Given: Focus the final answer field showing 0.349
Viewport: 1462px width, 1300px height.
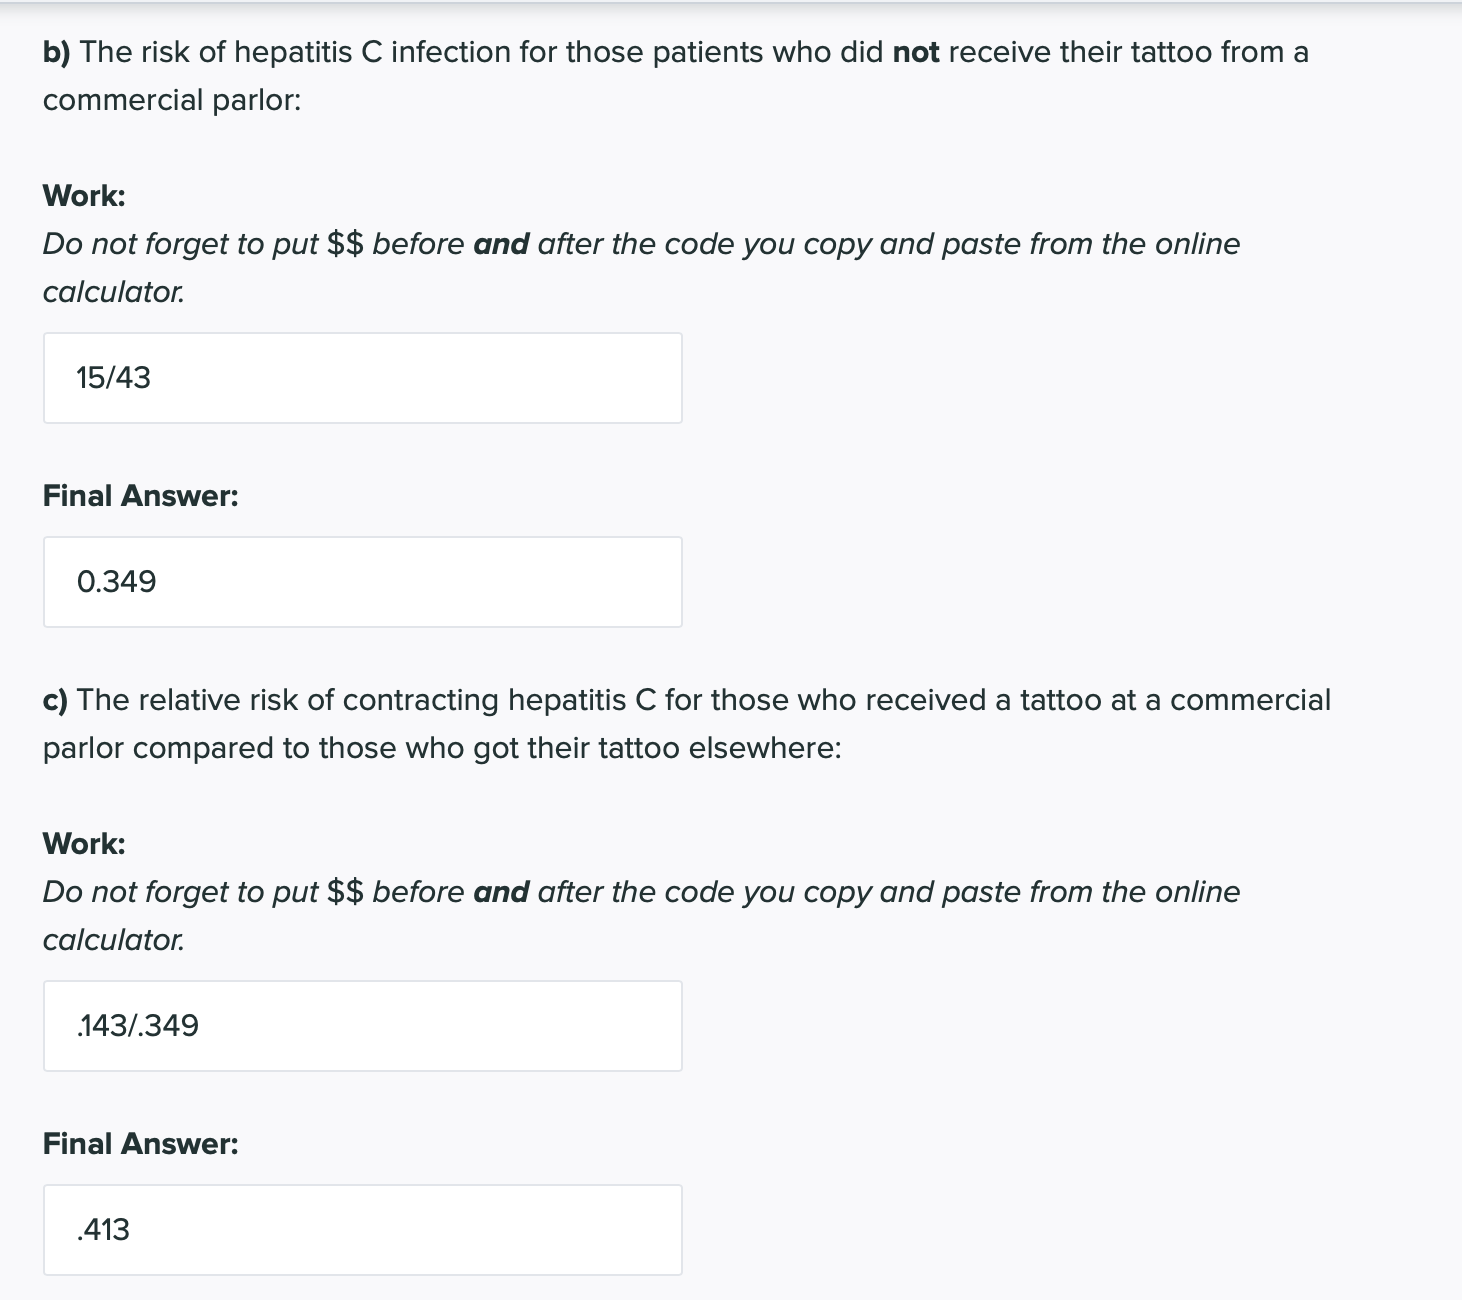Looking at the screenshot, I should [x=362, y=582].
